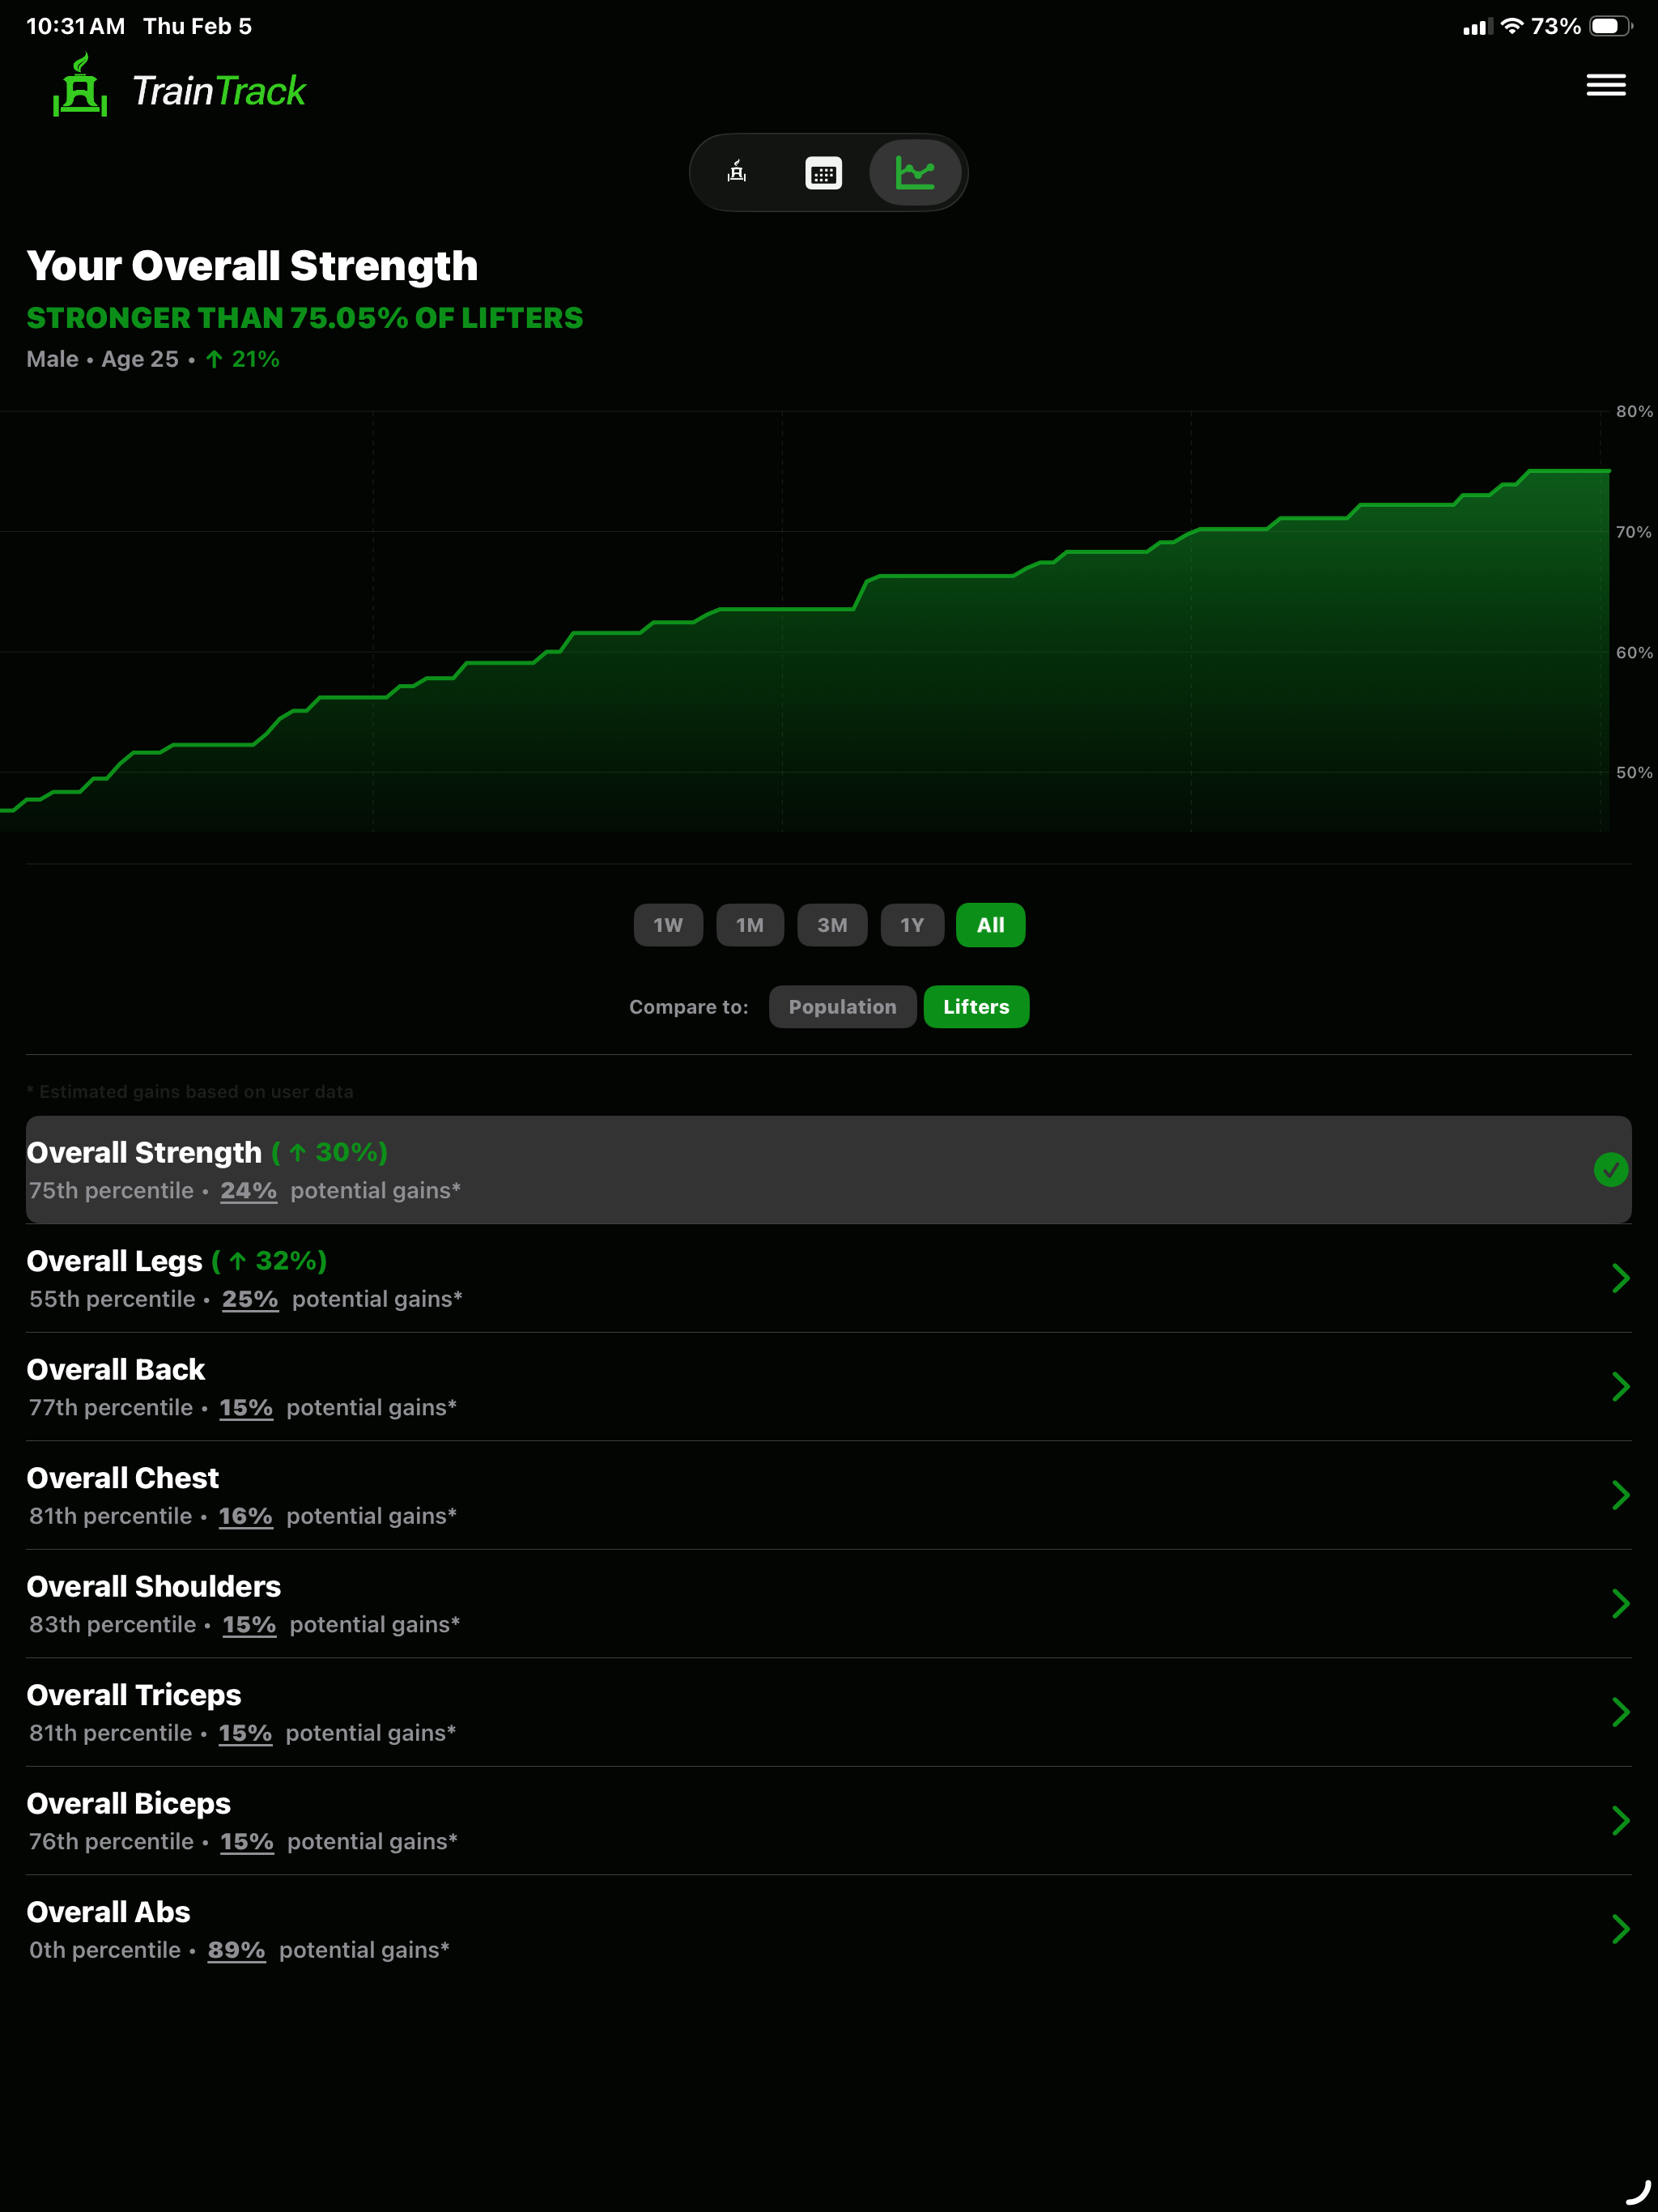The image size is (1658, 2212).
Task: Compare to Lifters
Action: click(976, 1007)
